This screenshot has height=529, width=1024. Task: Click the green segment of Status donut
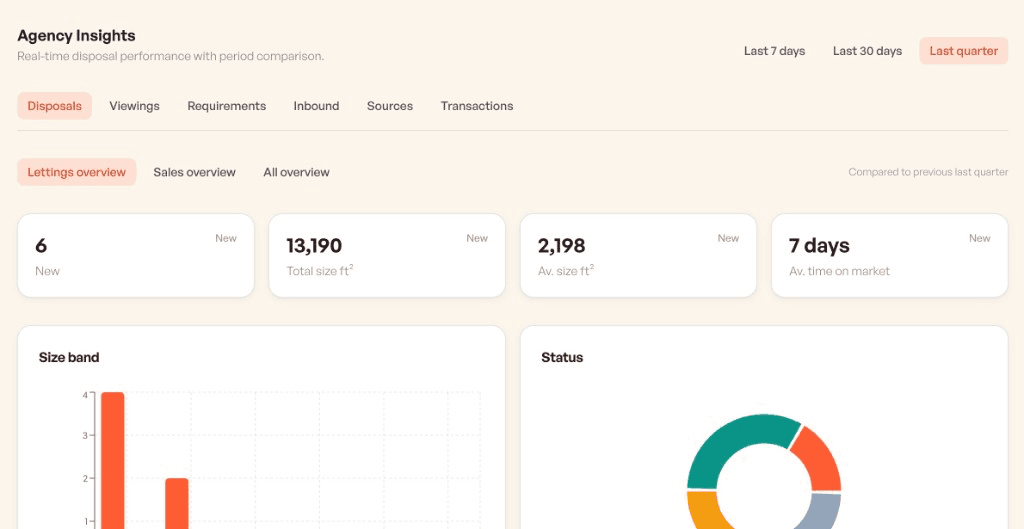point(738,444)
